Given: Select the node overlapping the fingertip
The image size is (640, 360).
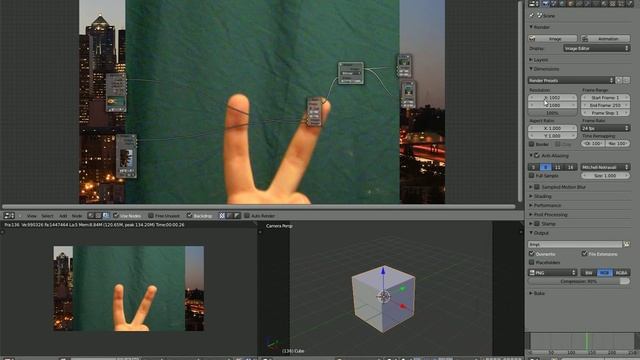Looking at the screenshot, I should click(x=314, y=111).
